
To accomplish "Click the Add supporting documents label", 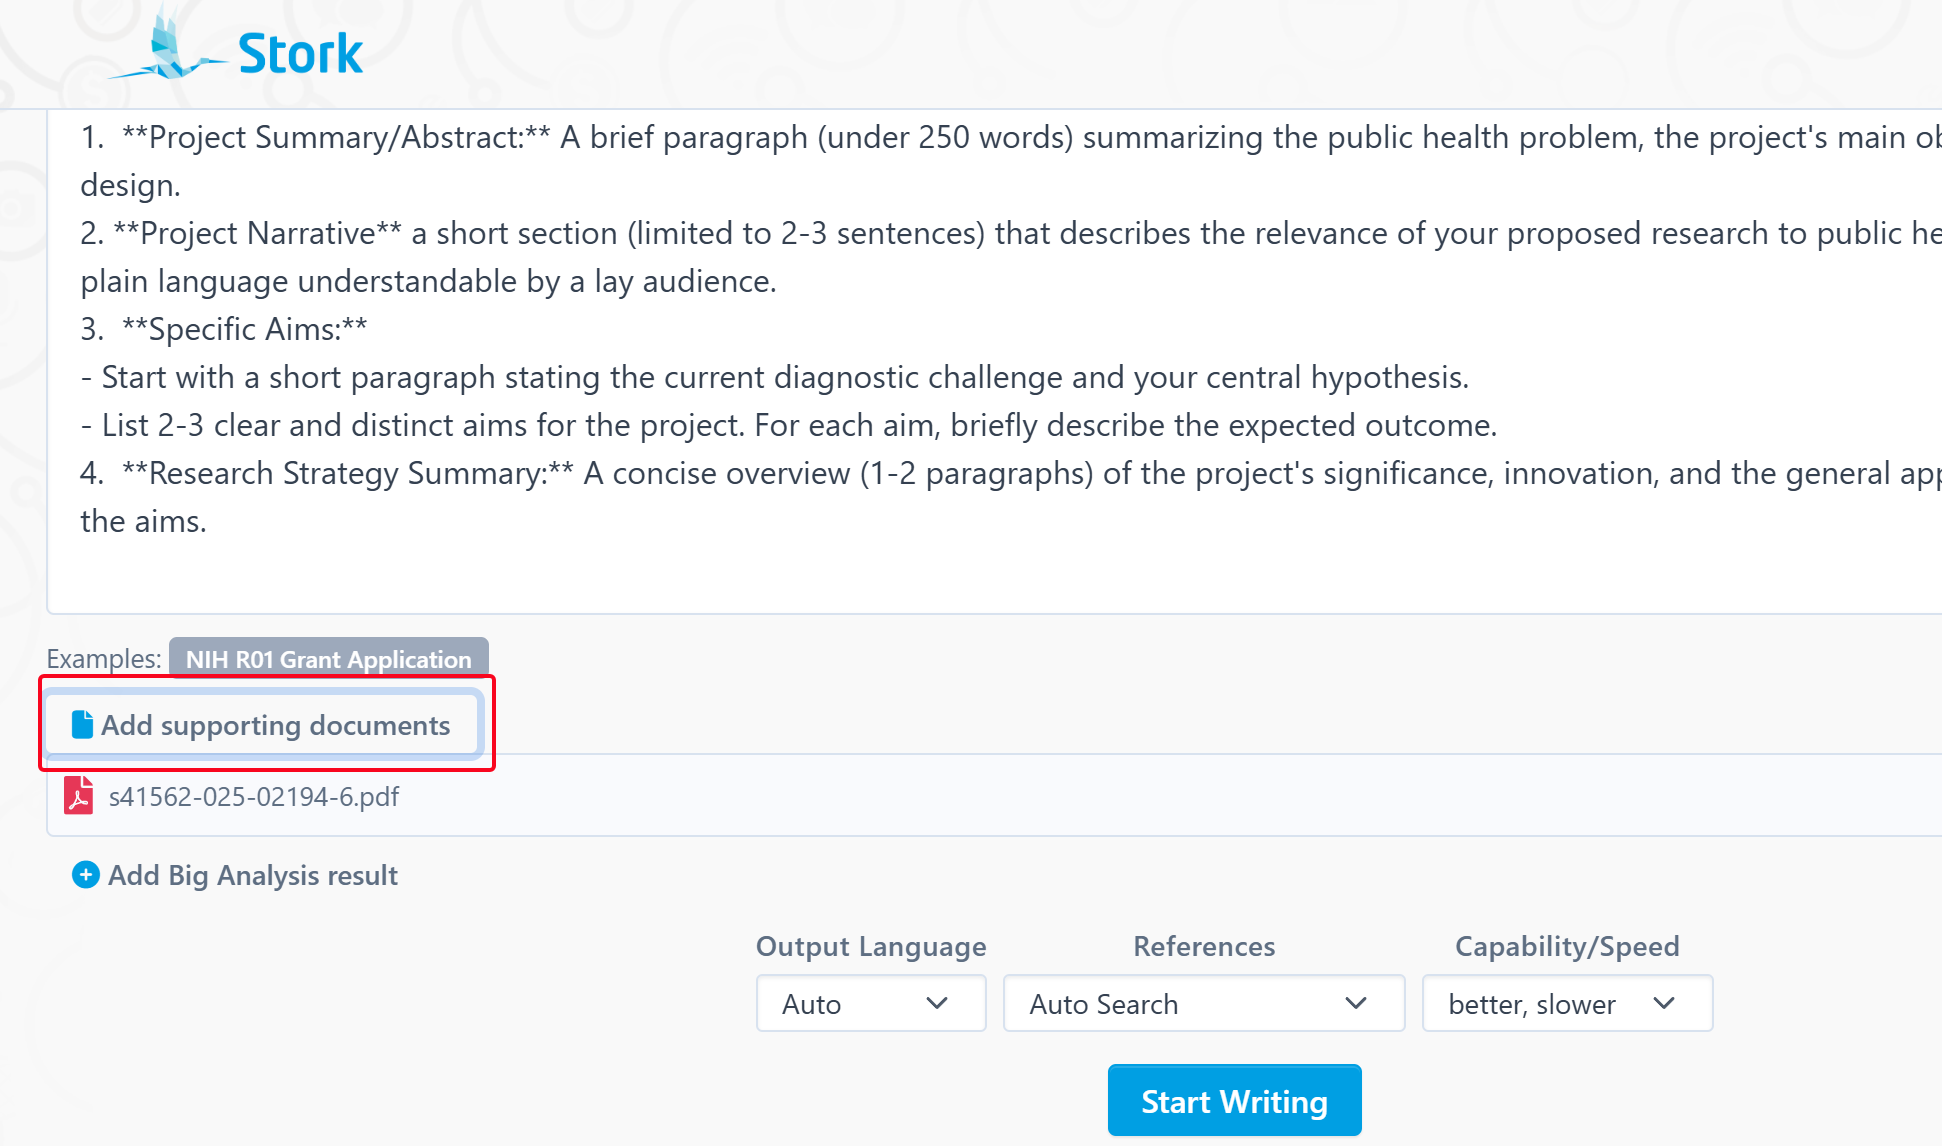I will pyautogui.click(x=275, y=725).
